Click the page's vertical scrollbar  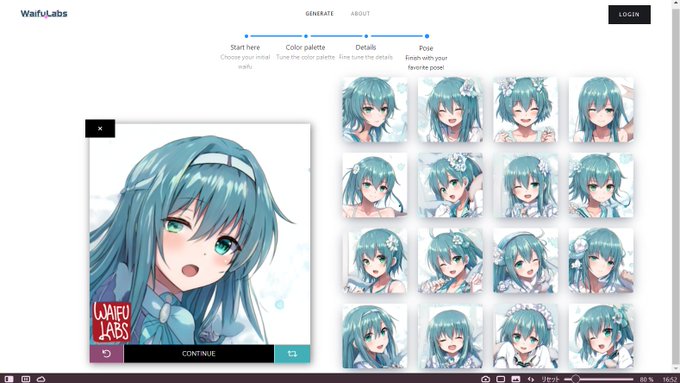[x=676, y=187]
